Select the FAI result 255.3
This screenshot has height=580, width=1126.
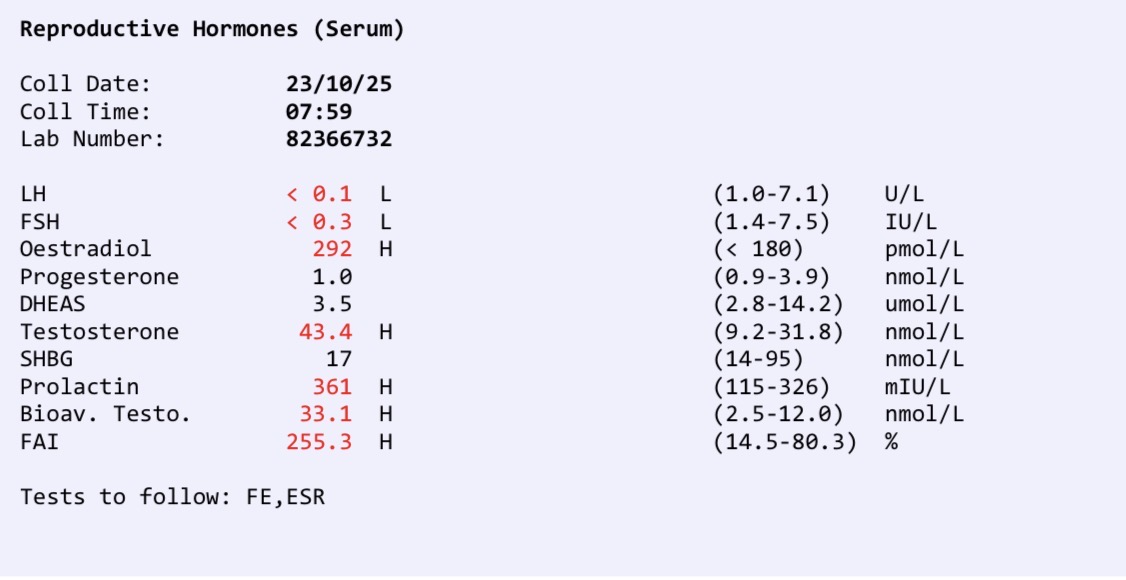click(x=319, y=441)
